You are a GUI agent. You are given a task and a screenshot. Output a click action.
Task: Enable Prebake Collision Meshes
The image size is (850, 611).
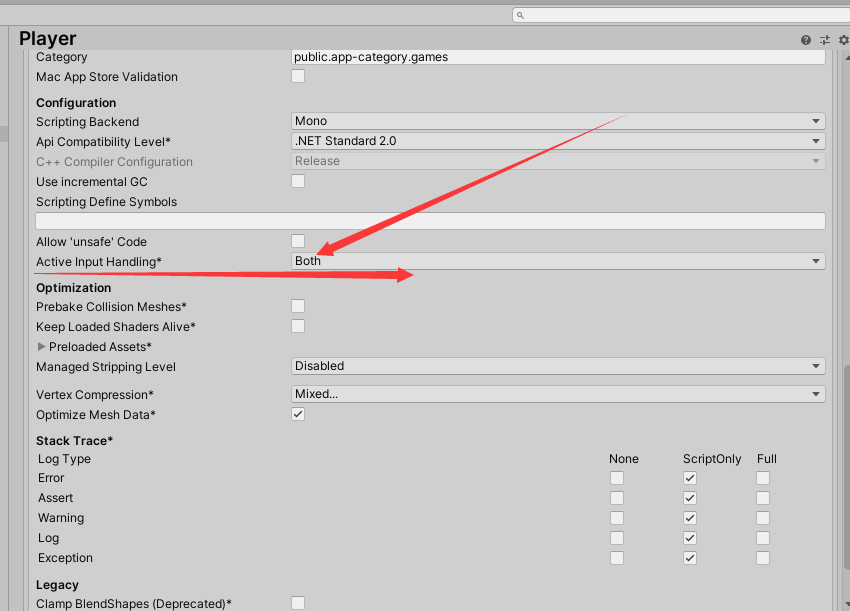pyautogui.click(x=297, y=306)
